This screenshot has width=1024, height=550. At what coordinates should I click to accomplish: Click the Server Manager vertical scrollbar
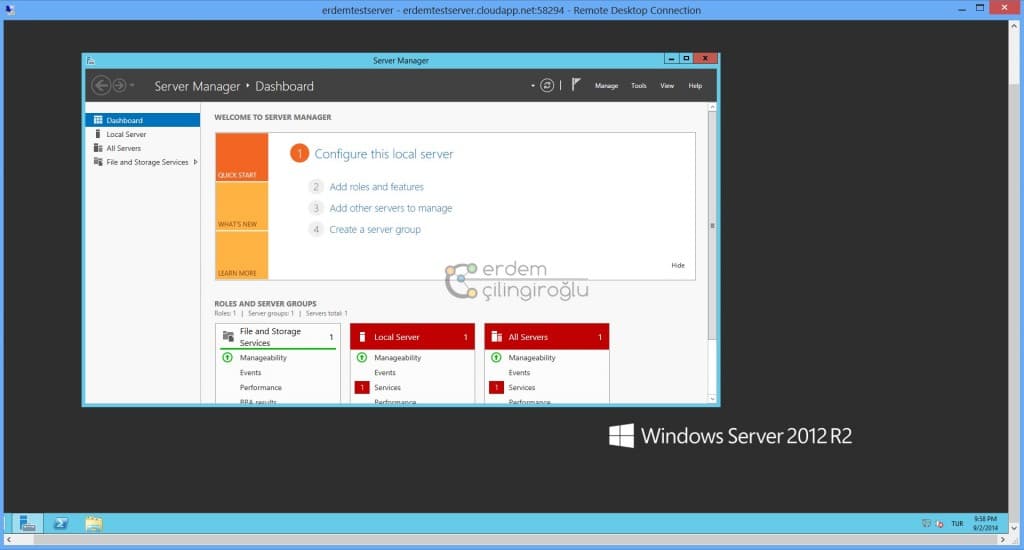click(712, 225)
